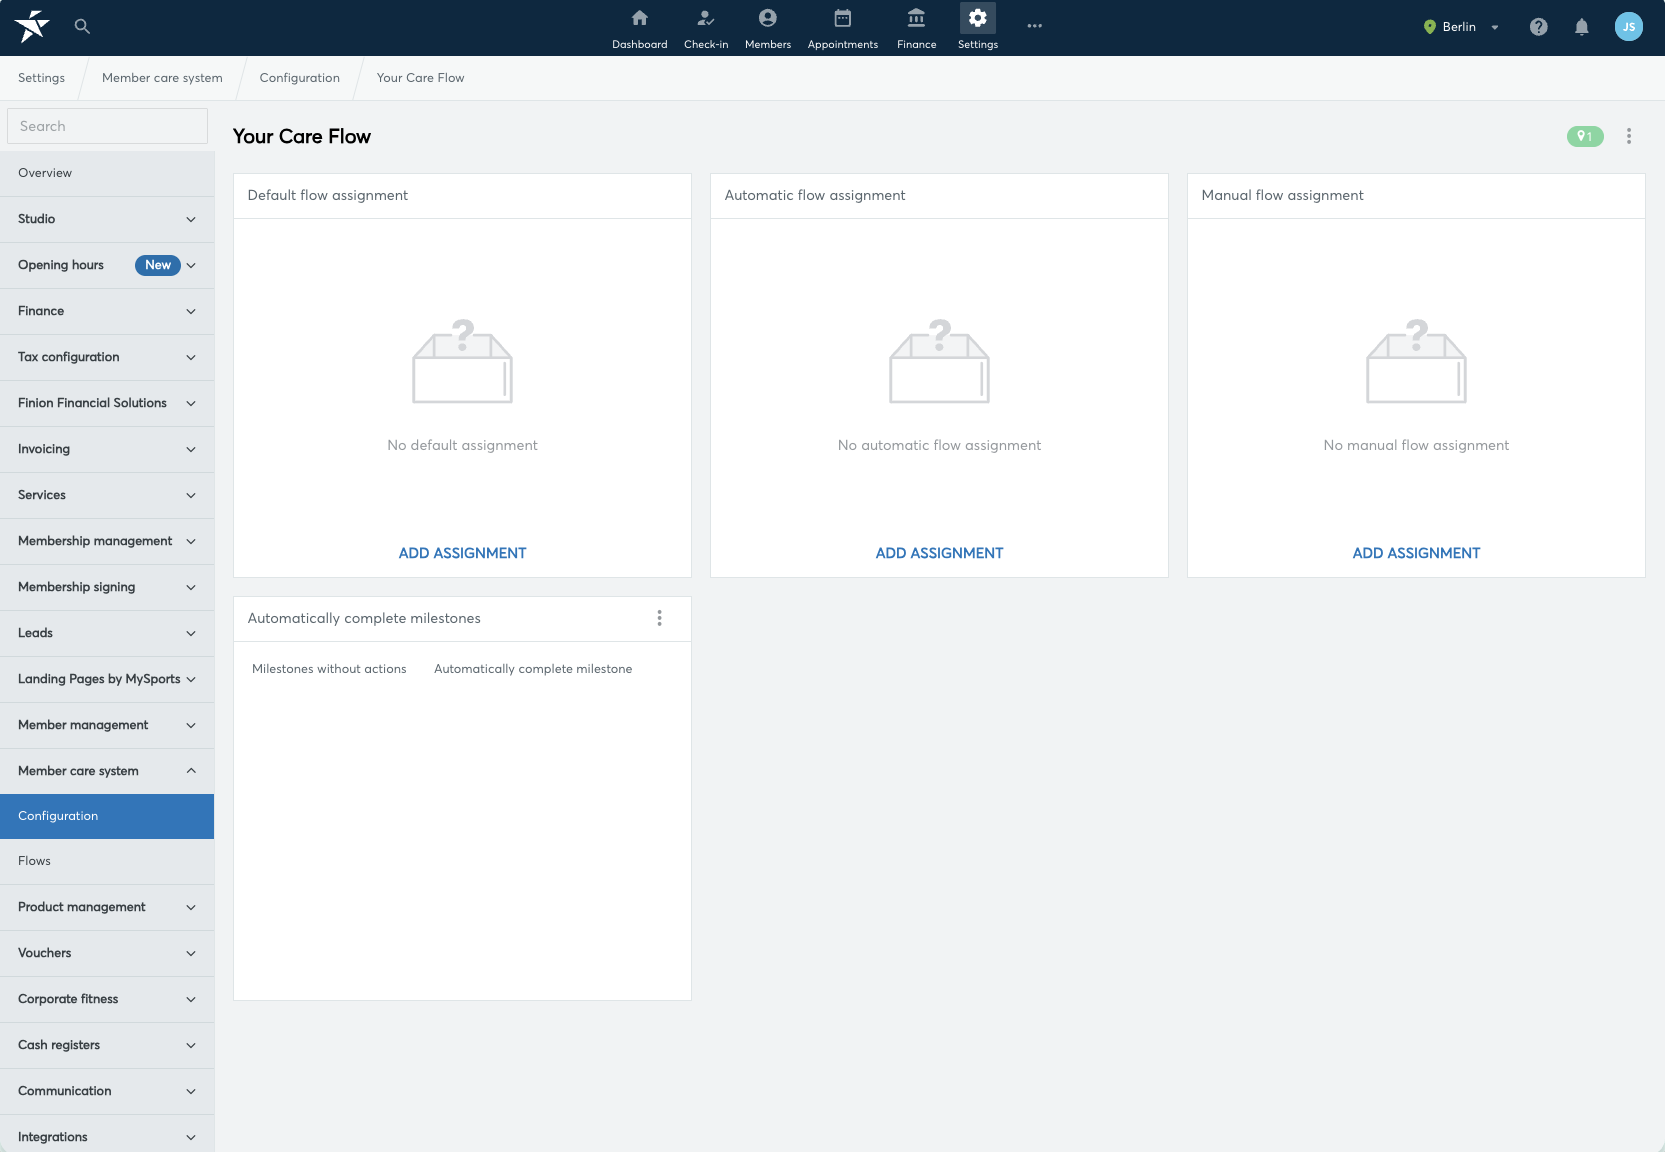1665x1152 pixels.
Task: Open the more options ellipsis in top bar
Action: click(1035, 26)
